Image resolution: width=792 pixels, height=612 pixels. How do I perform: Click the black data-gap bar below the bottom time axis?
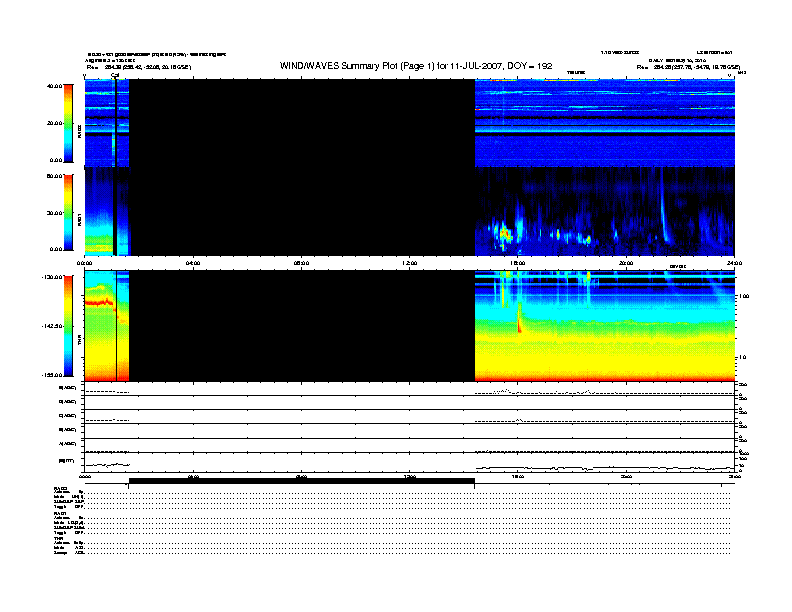(302, 481)
